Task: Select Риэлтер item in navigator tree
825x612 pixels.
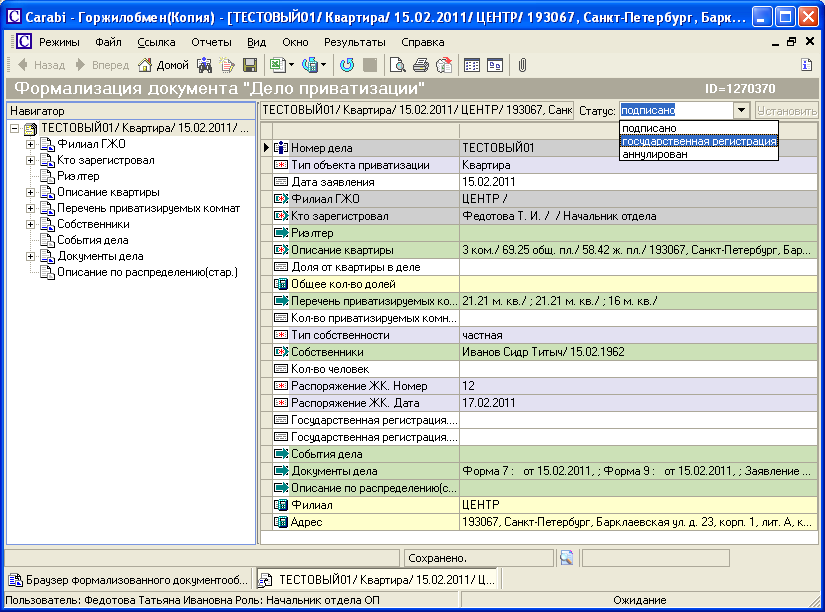Action: click(x=77, y=176)
